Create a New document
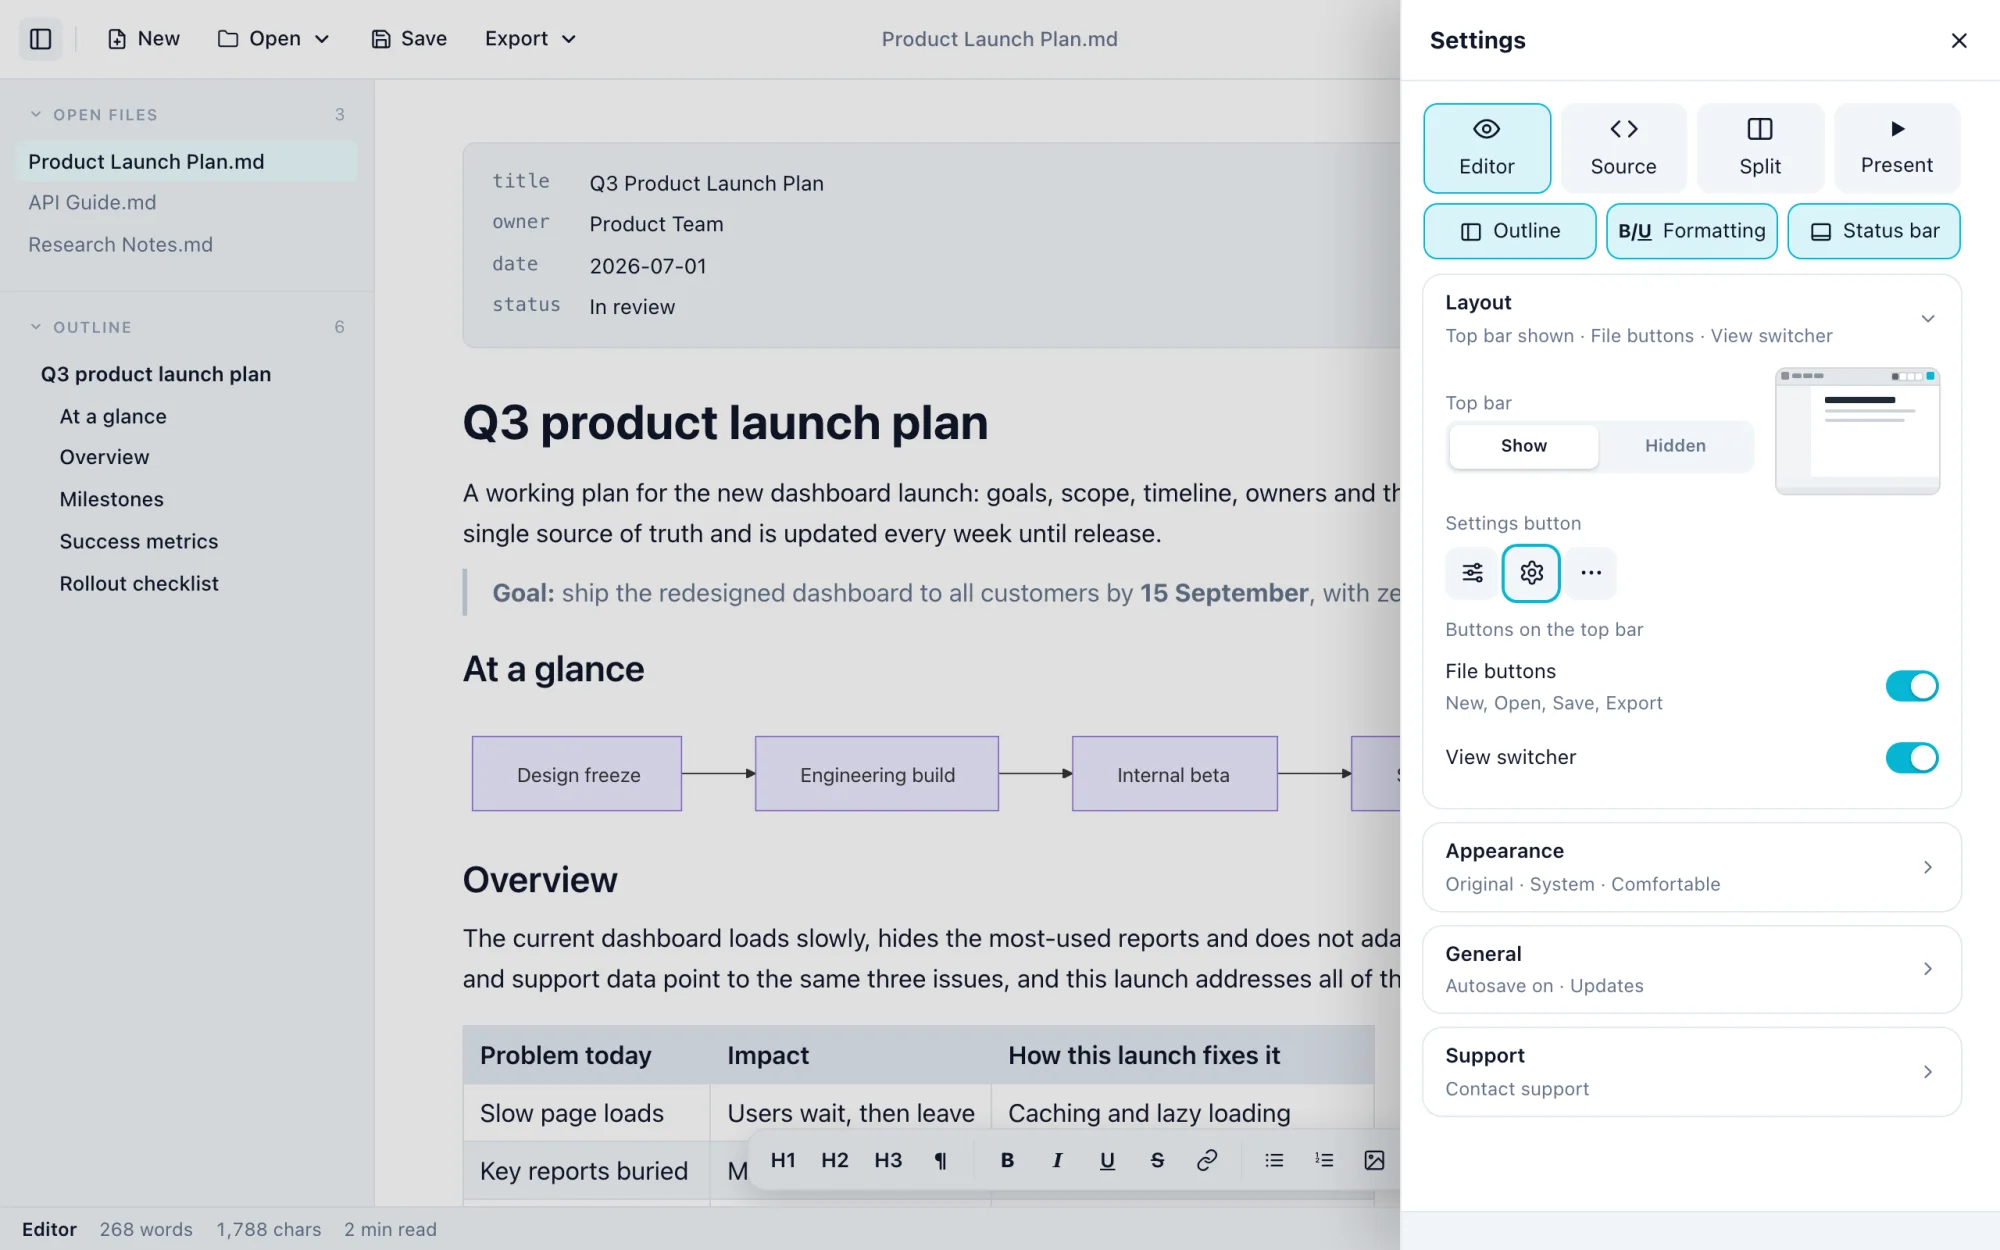The image size is (2000, 1250). pos(144,39)
